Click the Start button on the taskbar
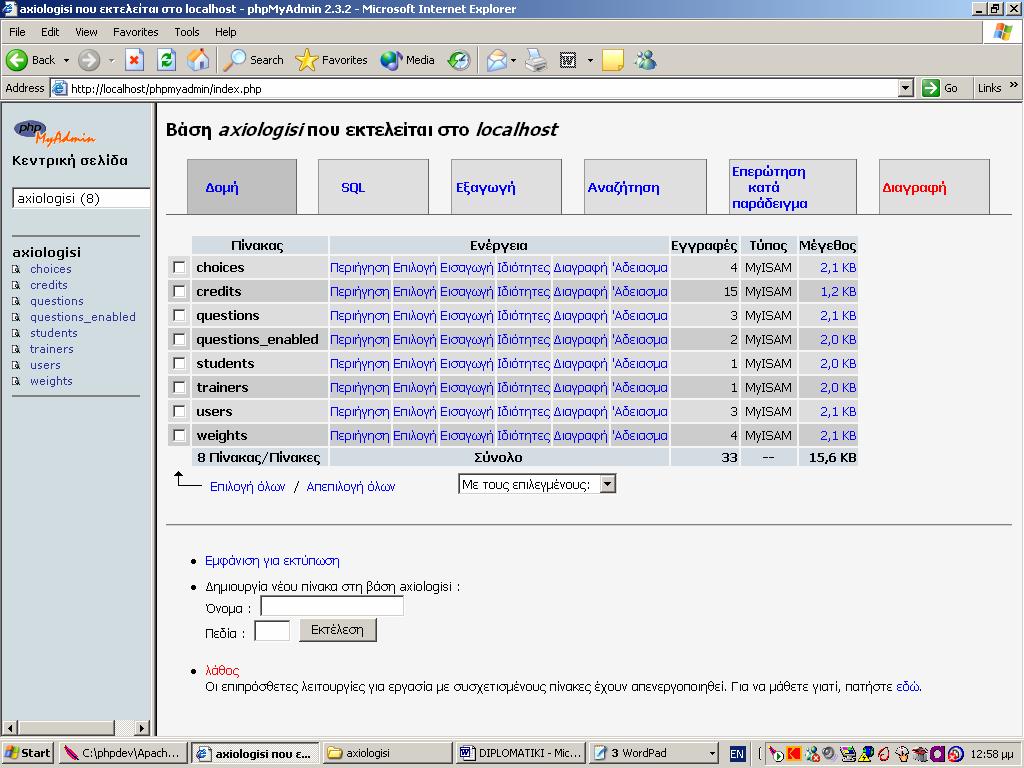The image size is (1024, 768). coord(27,753)
